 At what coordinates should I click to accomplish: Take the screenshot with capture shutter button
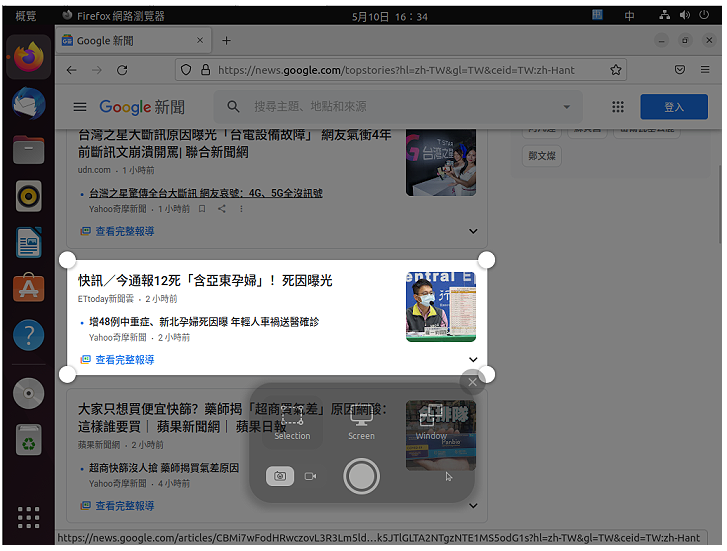click(361, 476)
